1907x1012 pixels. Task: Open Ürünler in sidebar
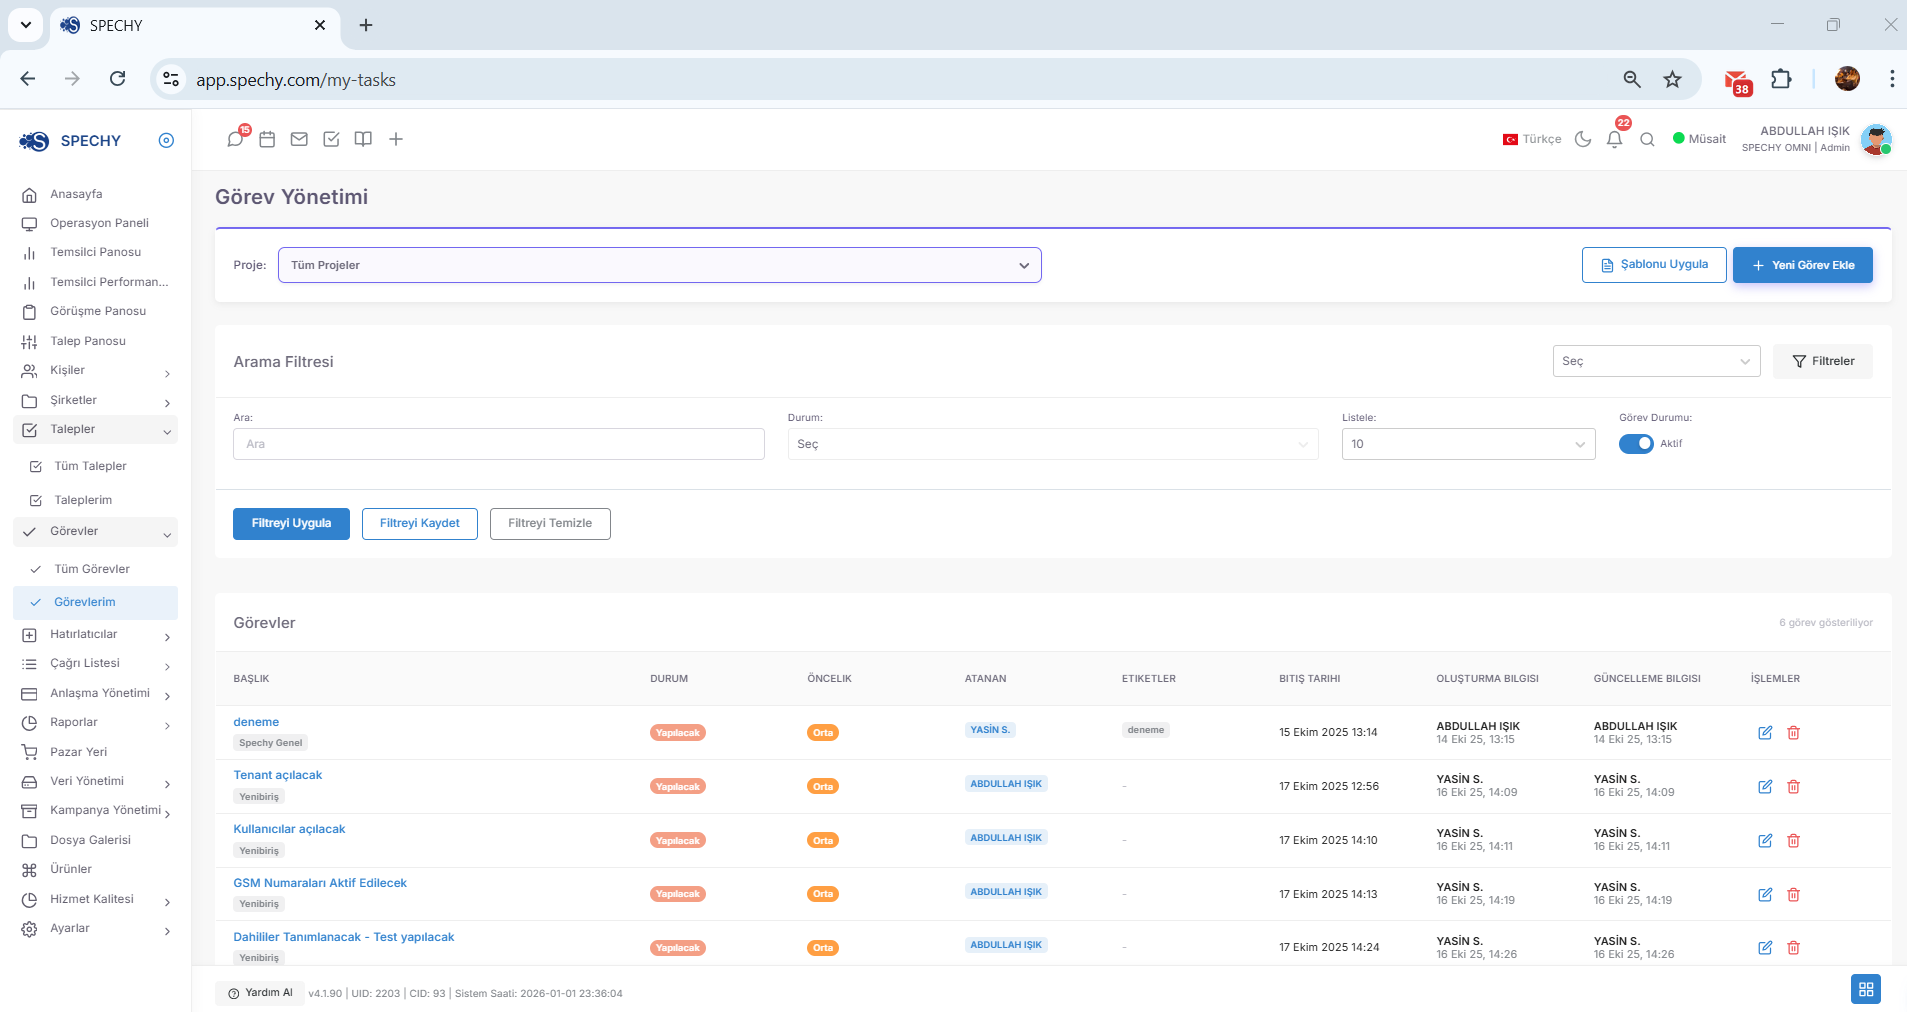[x=70, y=869]
